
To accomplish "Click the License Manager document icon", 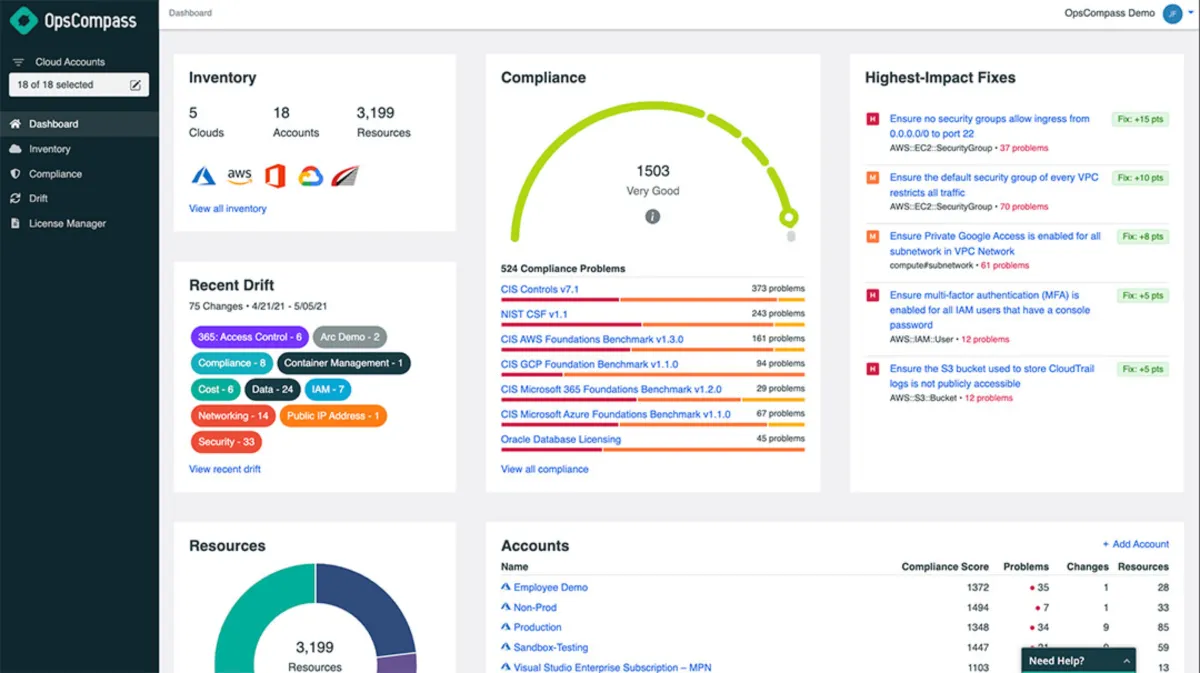I will (15, 224).
